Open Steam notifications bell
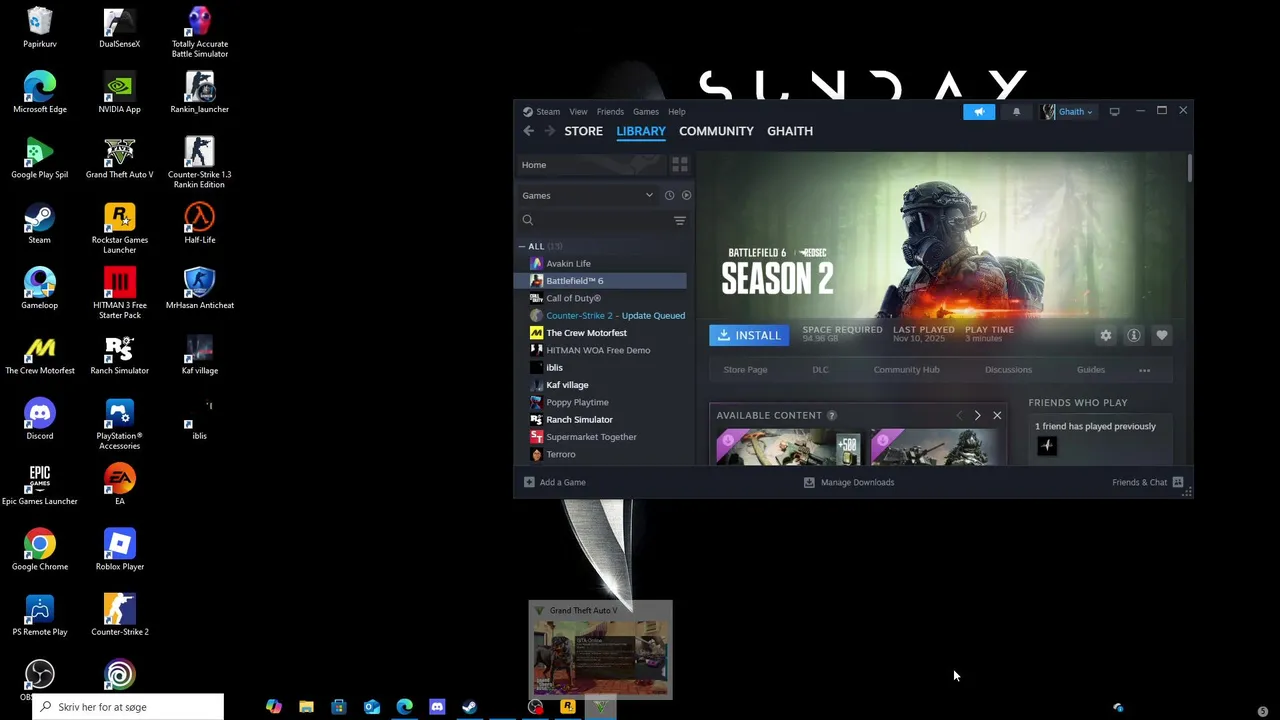Screen dimensions: 1280x720 click(x=1016, y=112)
